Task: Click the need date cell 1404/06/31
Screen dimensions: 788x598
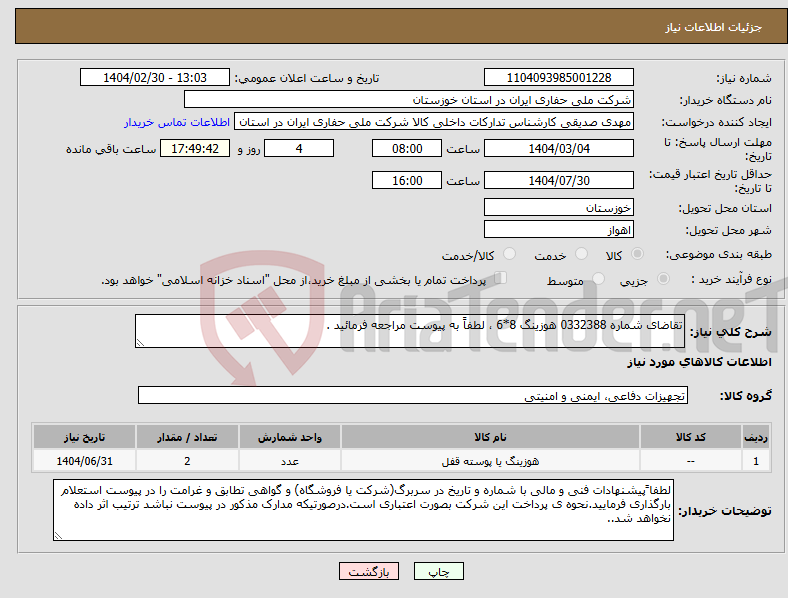Action: 84,461
